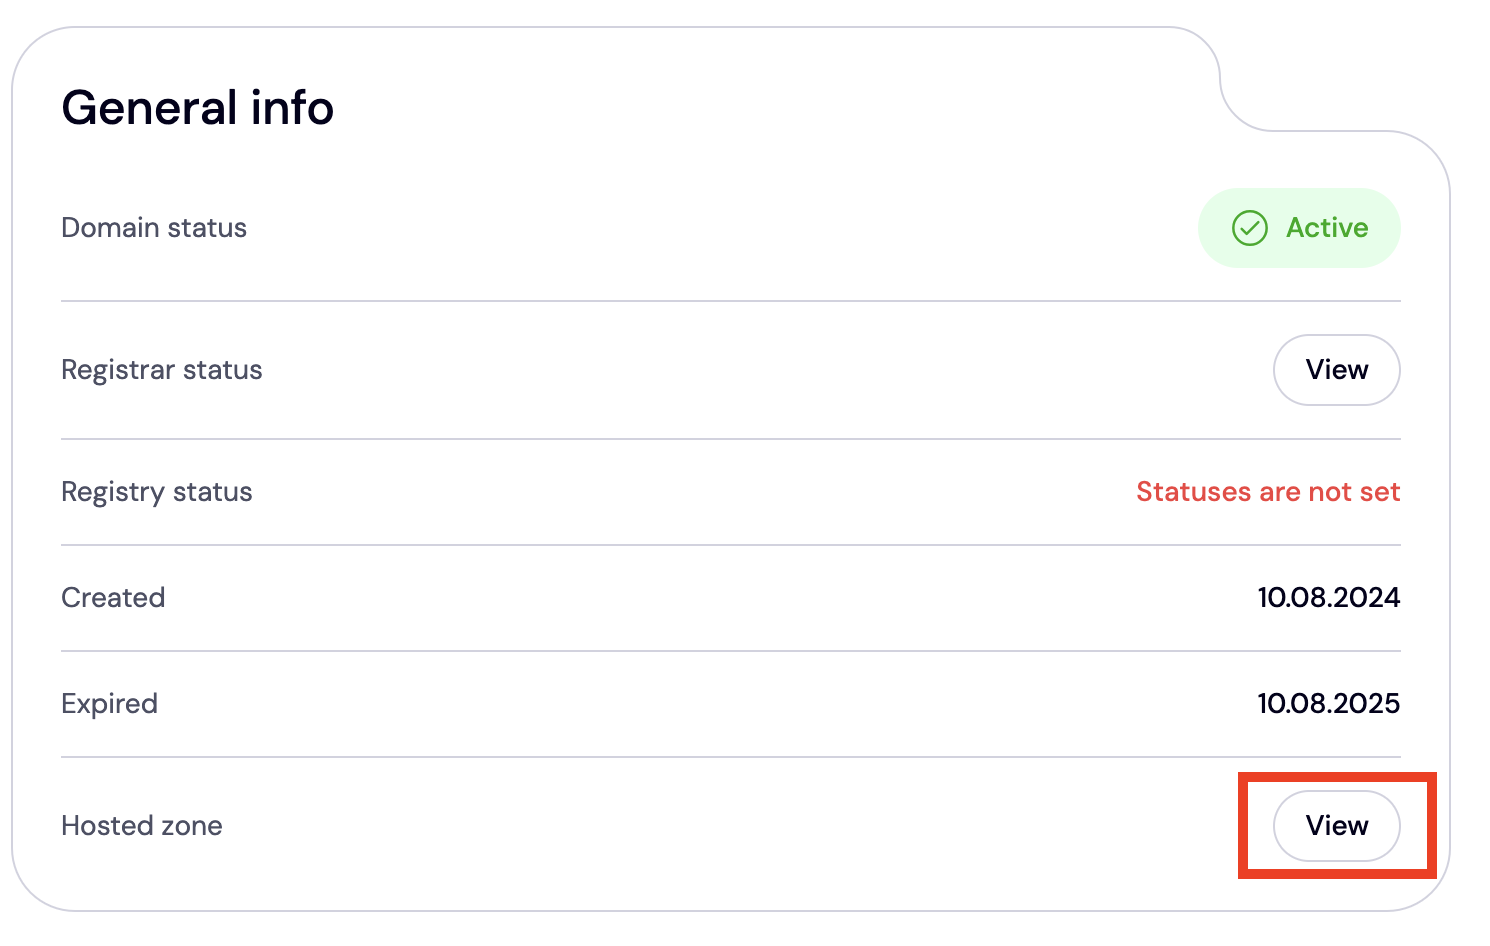This screenshot has height=946, width=1490.
Task: Select the expiry date 10.08.2025
Action: pyautogui.click(x=1328, y=704)
